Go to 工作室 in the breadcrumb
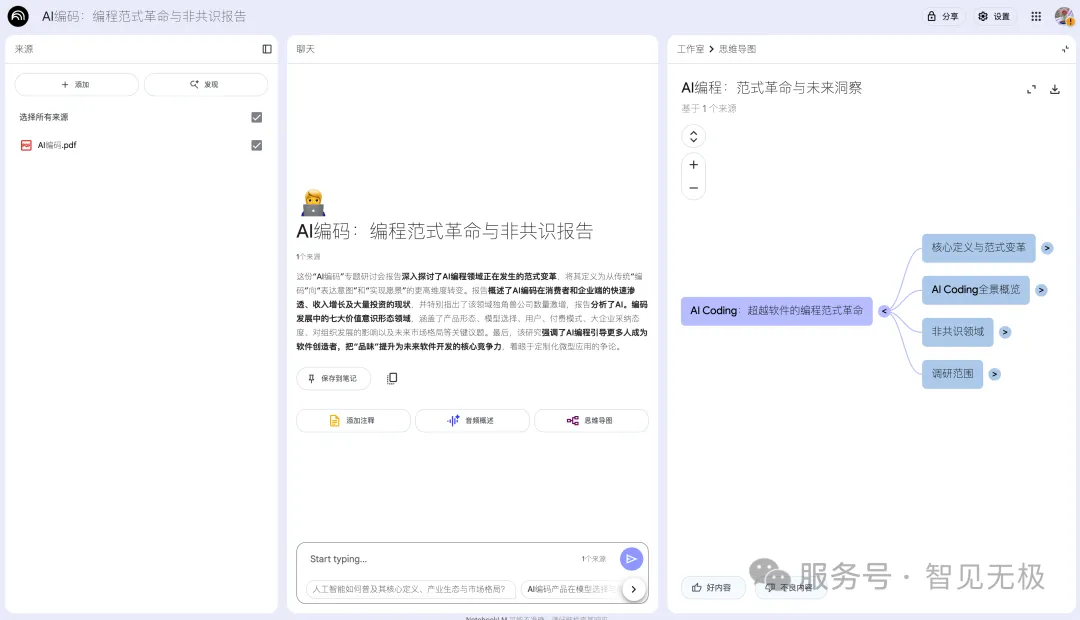The height and width of the screenshot is (620, 1080). click(690, 48)
